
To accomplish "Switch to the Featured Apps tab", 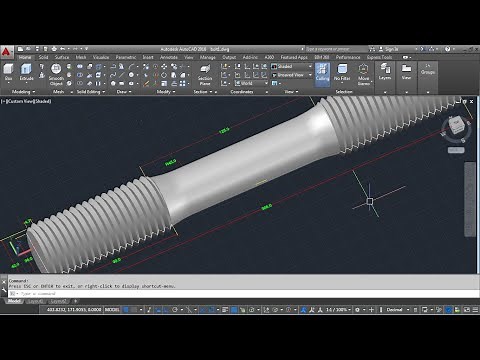I will click(x=294, y=57).
